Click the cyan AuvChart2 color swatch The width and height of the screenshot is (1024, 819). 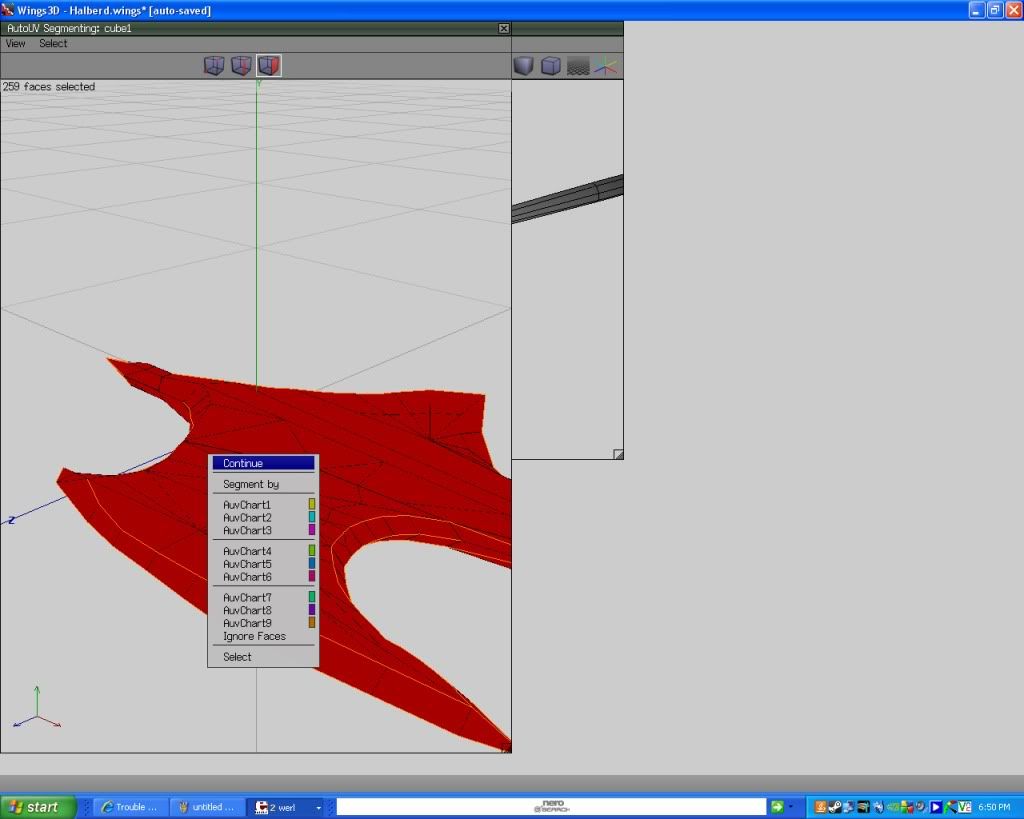click(x=312, y=518)
